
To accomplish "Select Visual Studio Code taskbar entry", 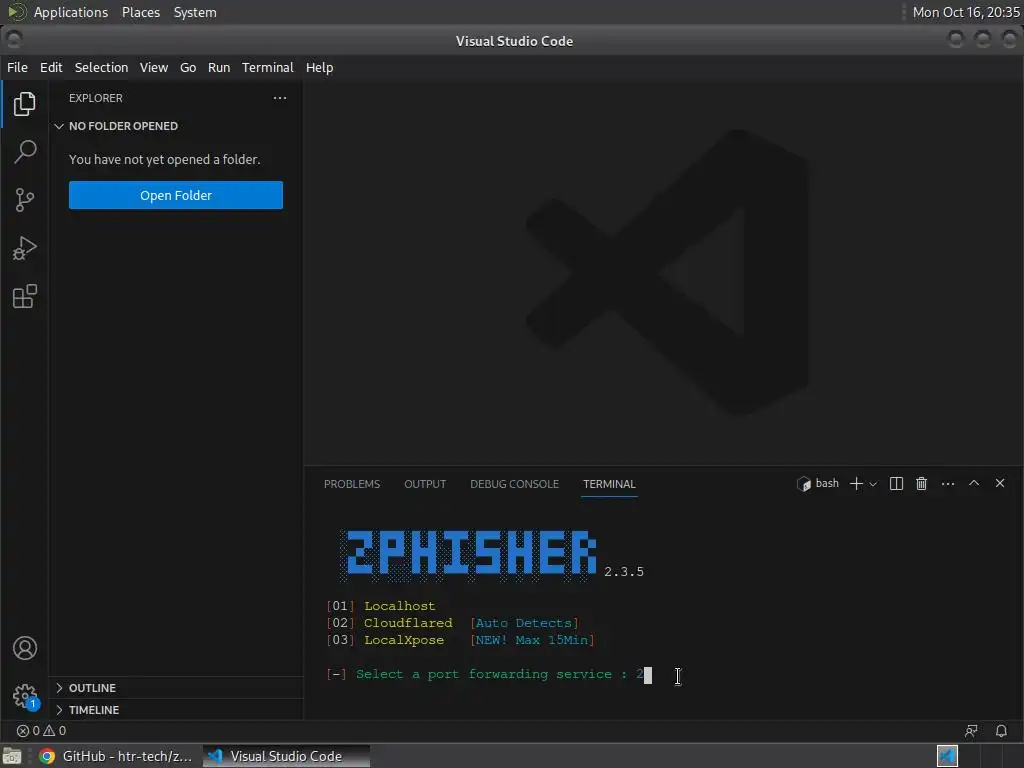I will pos(286,756).
